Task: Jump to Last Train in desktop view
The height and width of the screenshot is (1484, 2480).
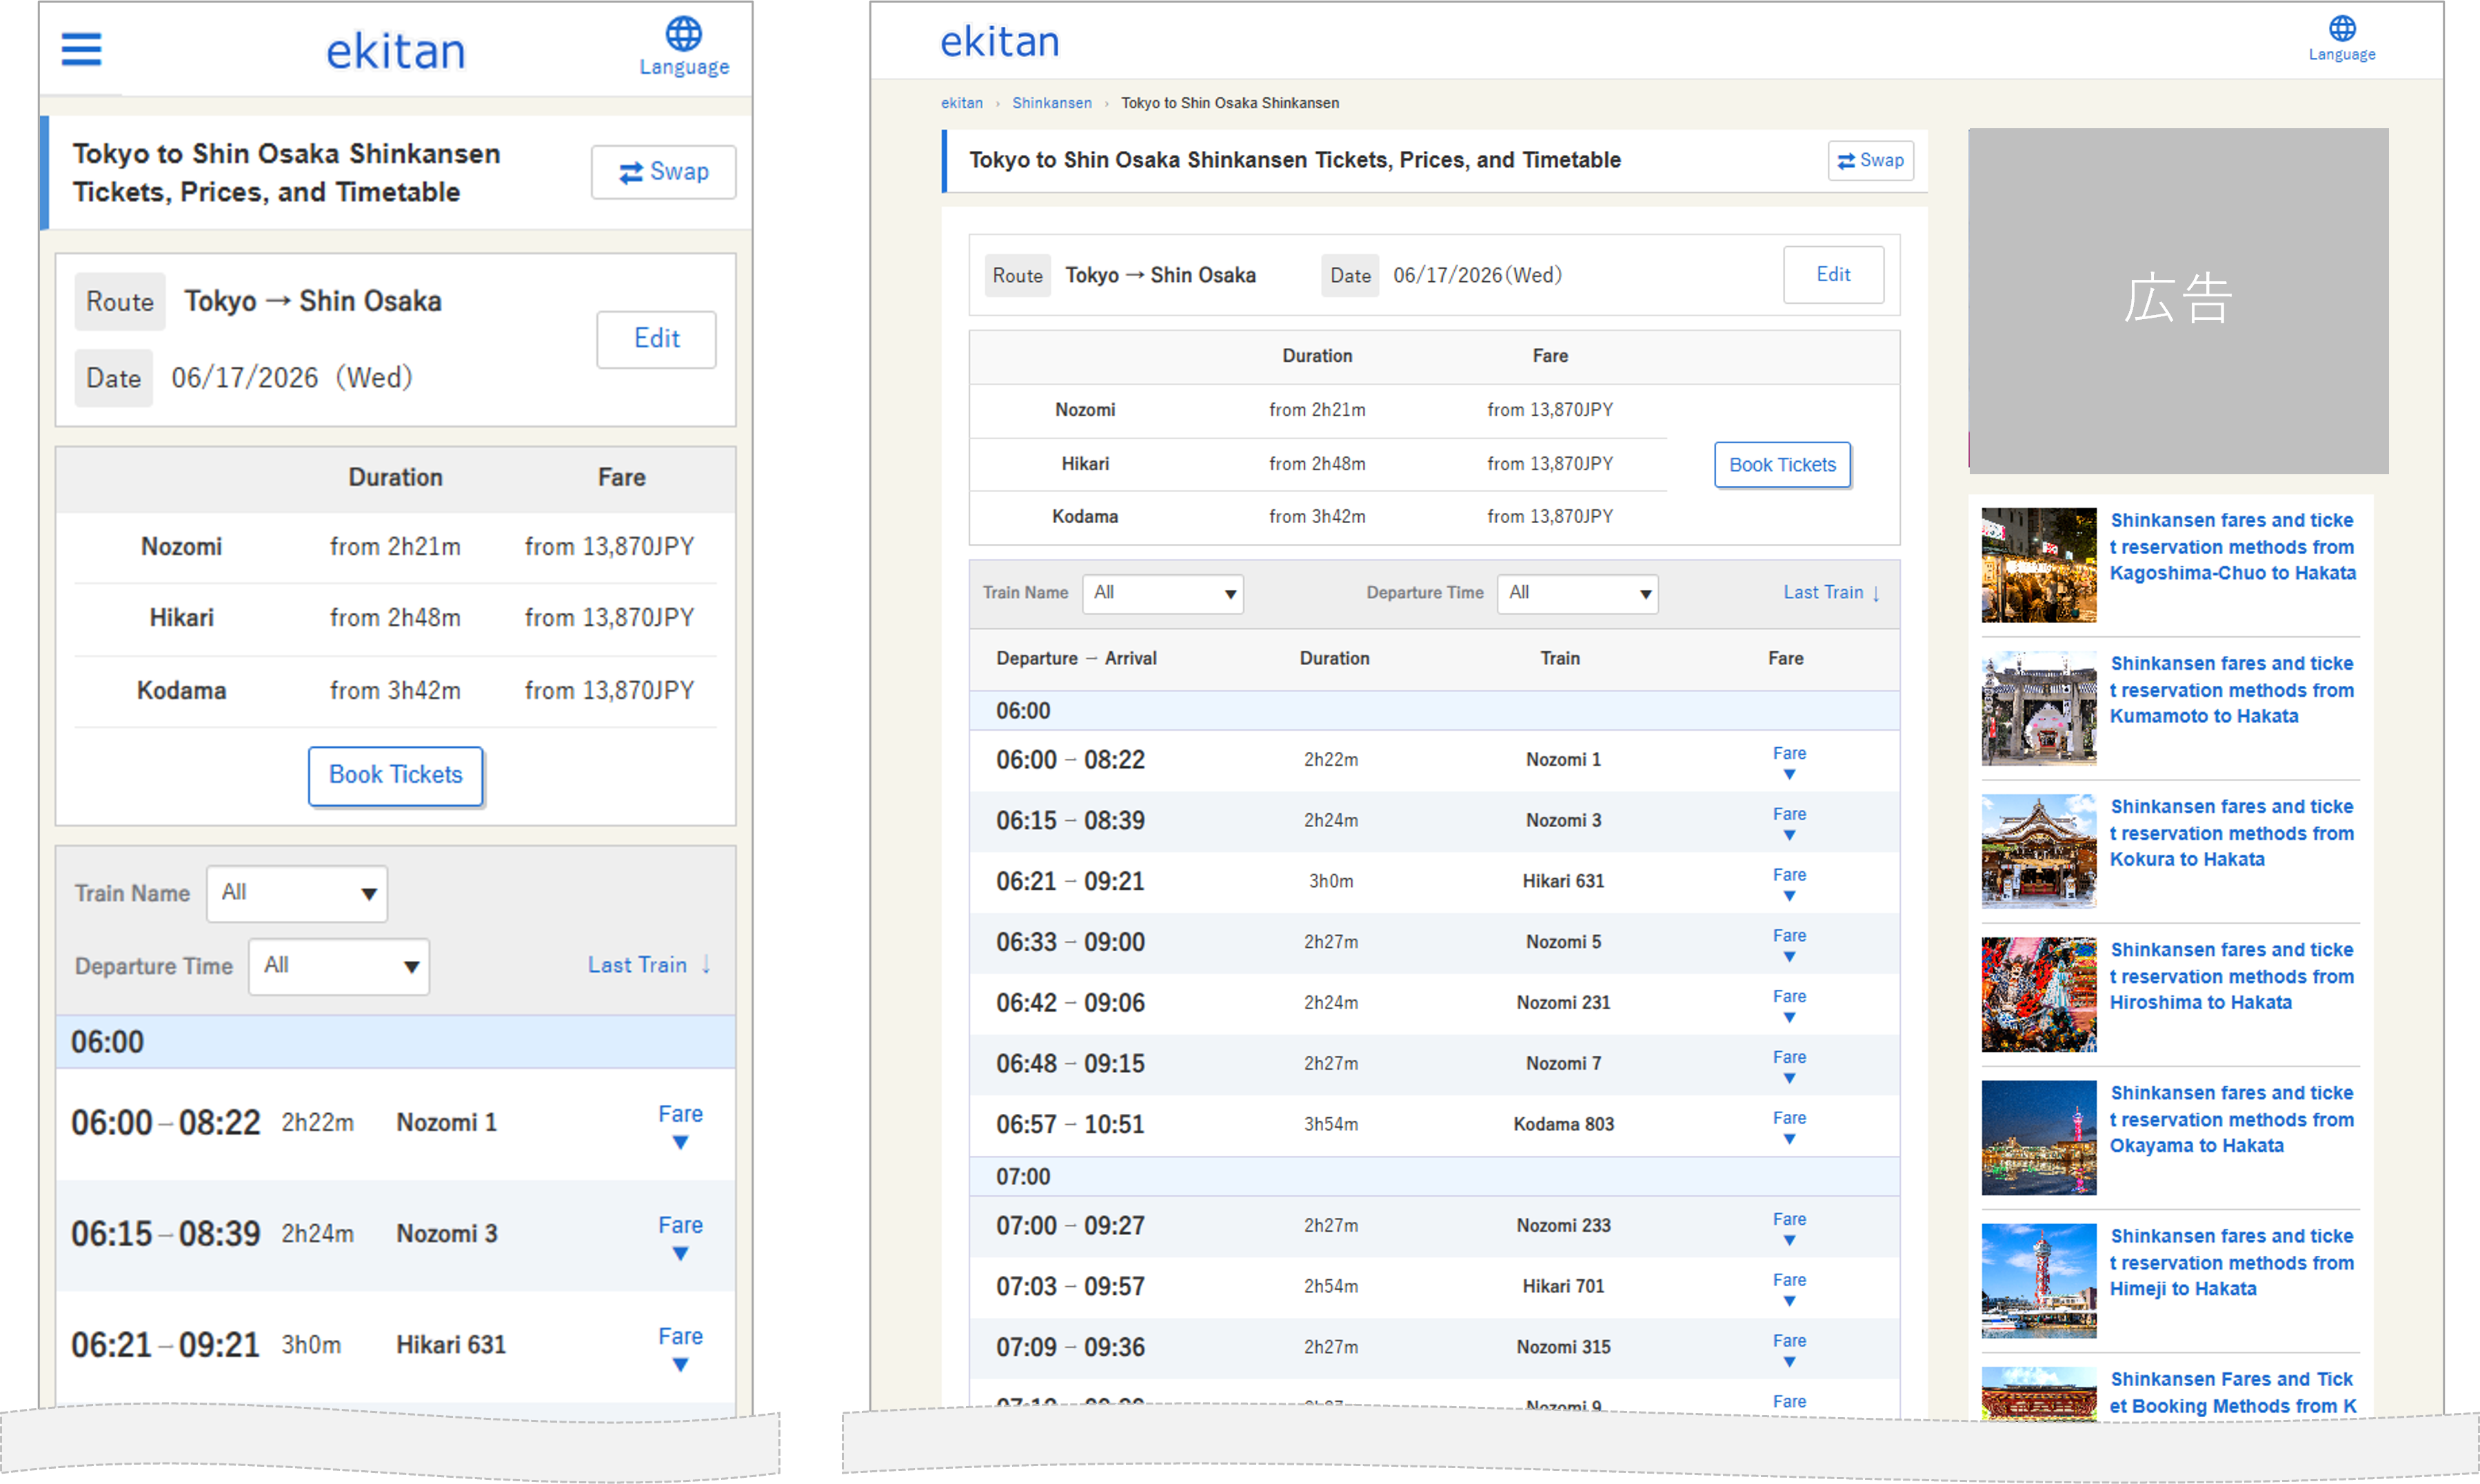Action: coord(1832,593)
